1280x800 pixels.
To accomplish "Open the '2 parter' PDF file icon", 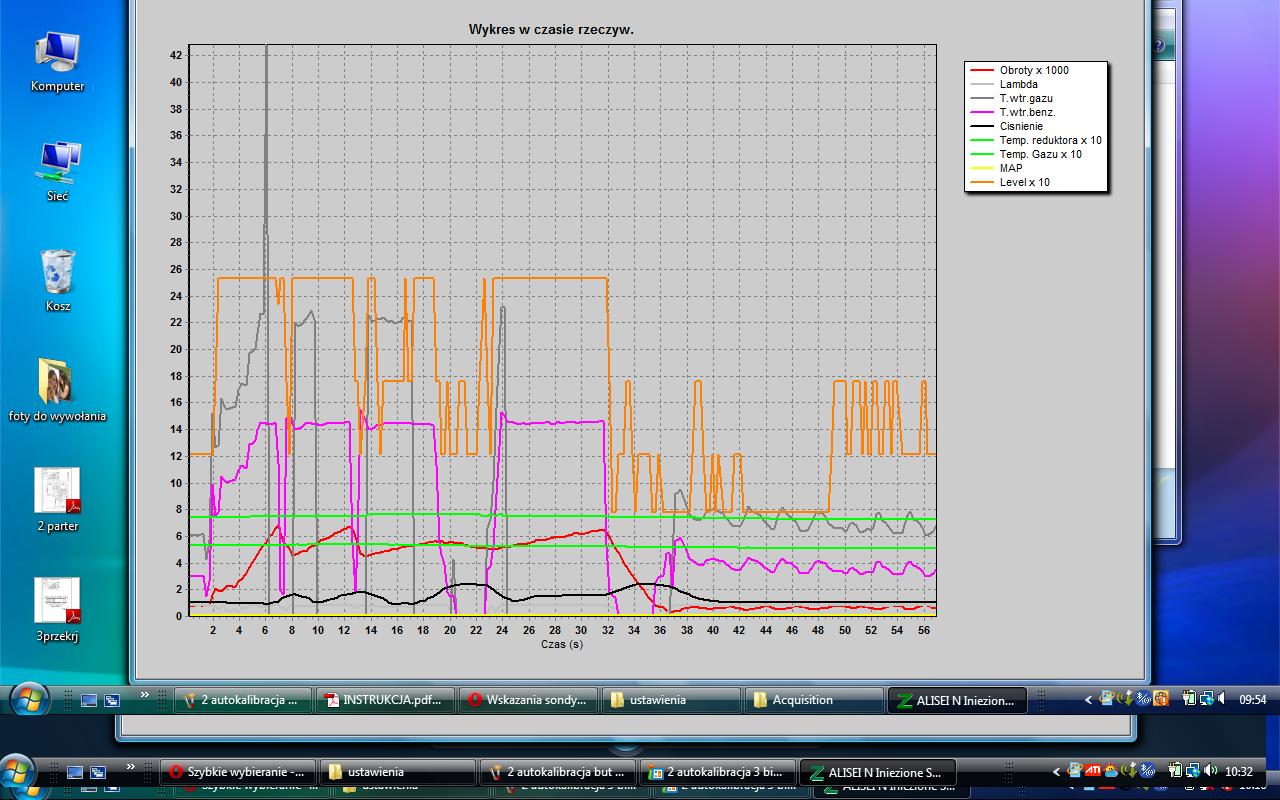I will click(x=57, y=500).
